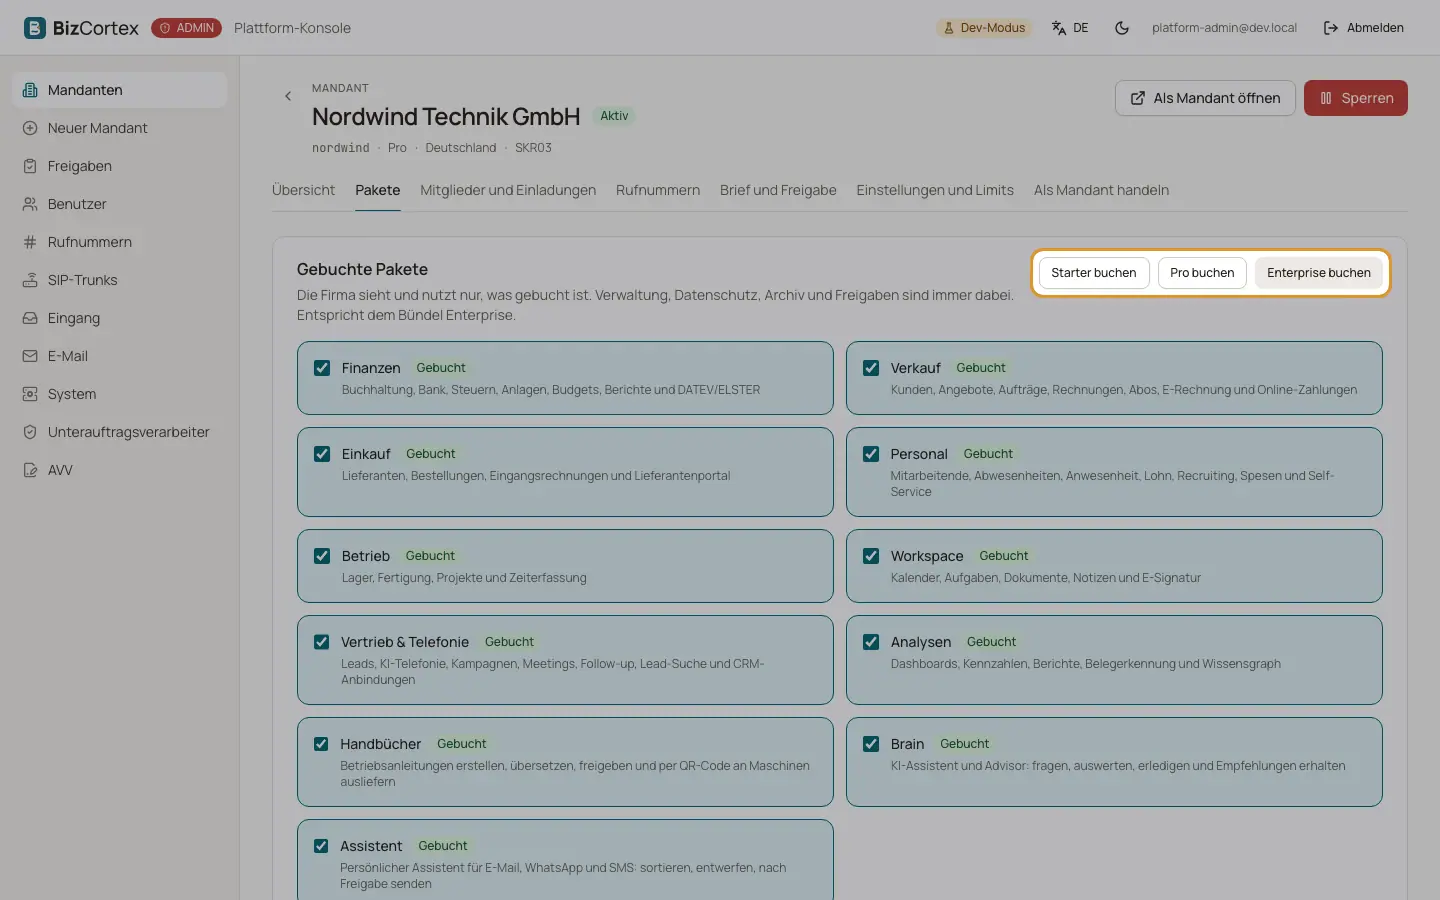
Task: Click the language translate icon next to DE
Action: [1059, 28]
